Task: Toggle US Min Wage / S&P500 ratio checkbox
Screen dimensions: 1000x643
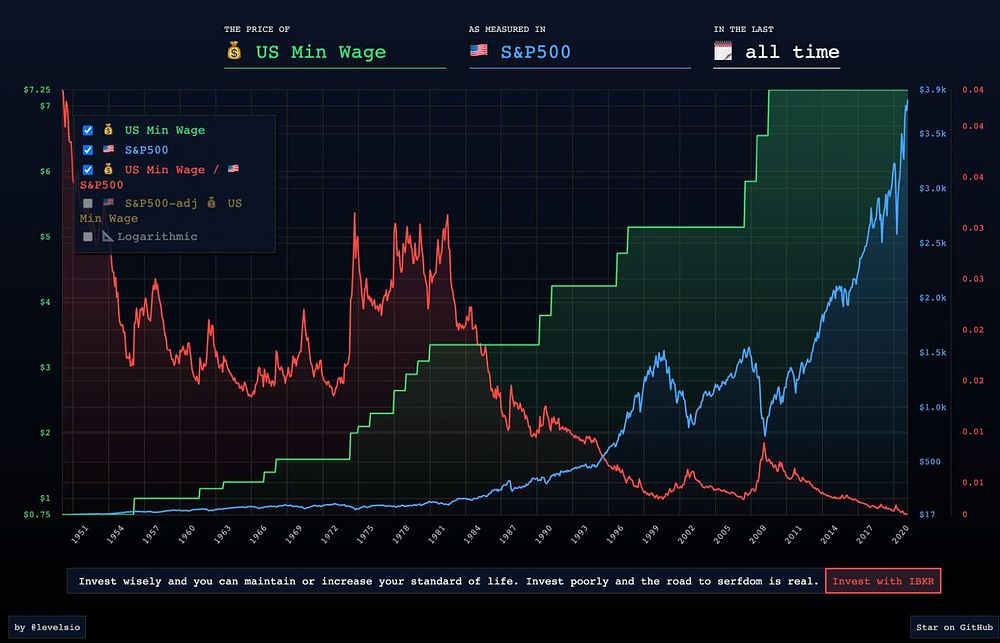Action: 88,170
